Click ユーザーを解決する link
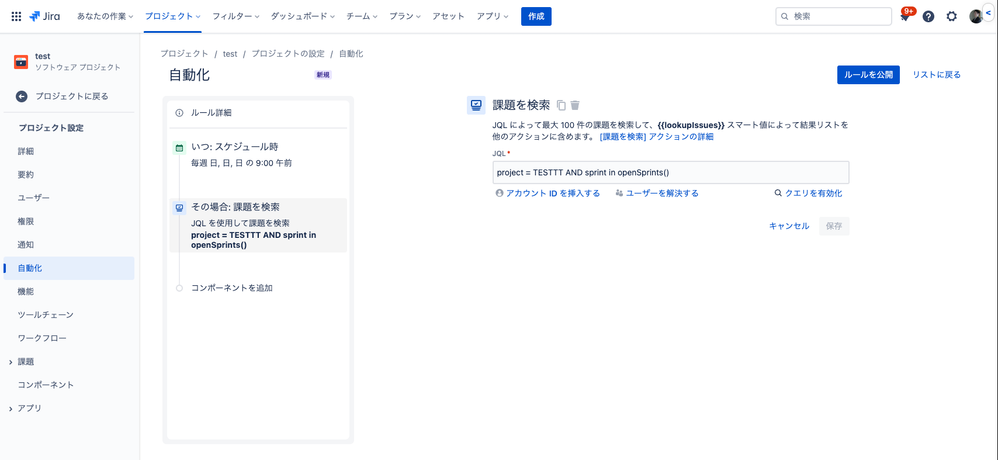This screenshot has width=998, height=460. (657, 193)
